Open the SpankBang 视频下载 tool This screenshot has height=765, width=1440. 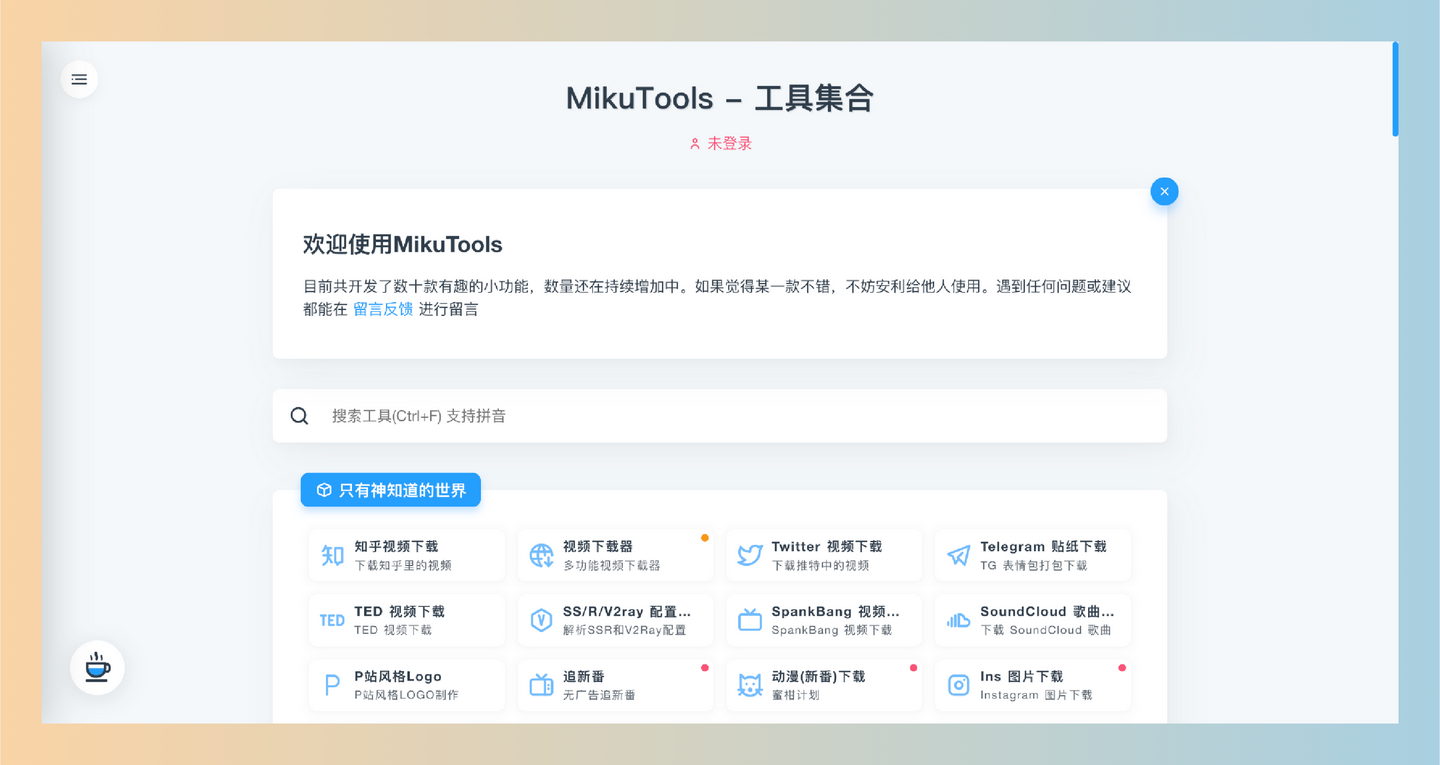pyautogui.click(x=824, y=620)
